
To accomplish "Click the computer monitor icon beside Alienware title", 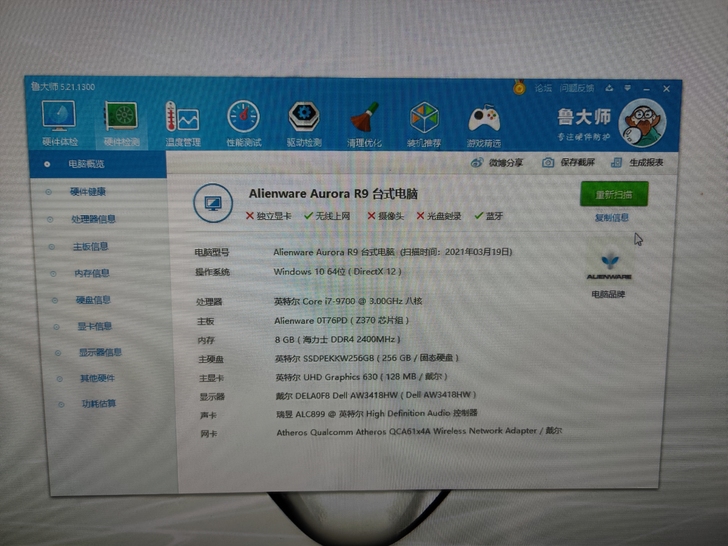I will (x=213, y=203).
